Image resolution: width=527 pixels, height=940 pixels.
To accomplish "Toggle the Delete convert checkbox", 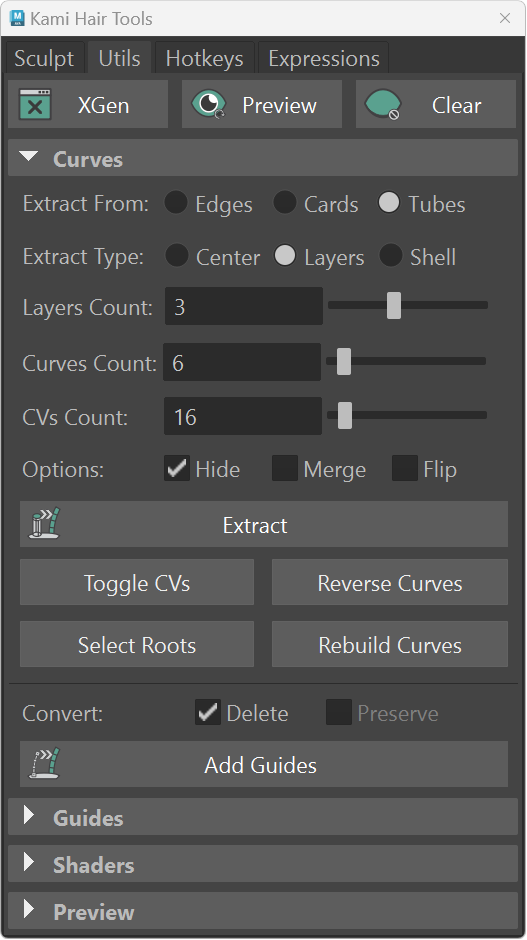I will click(207, 712).
